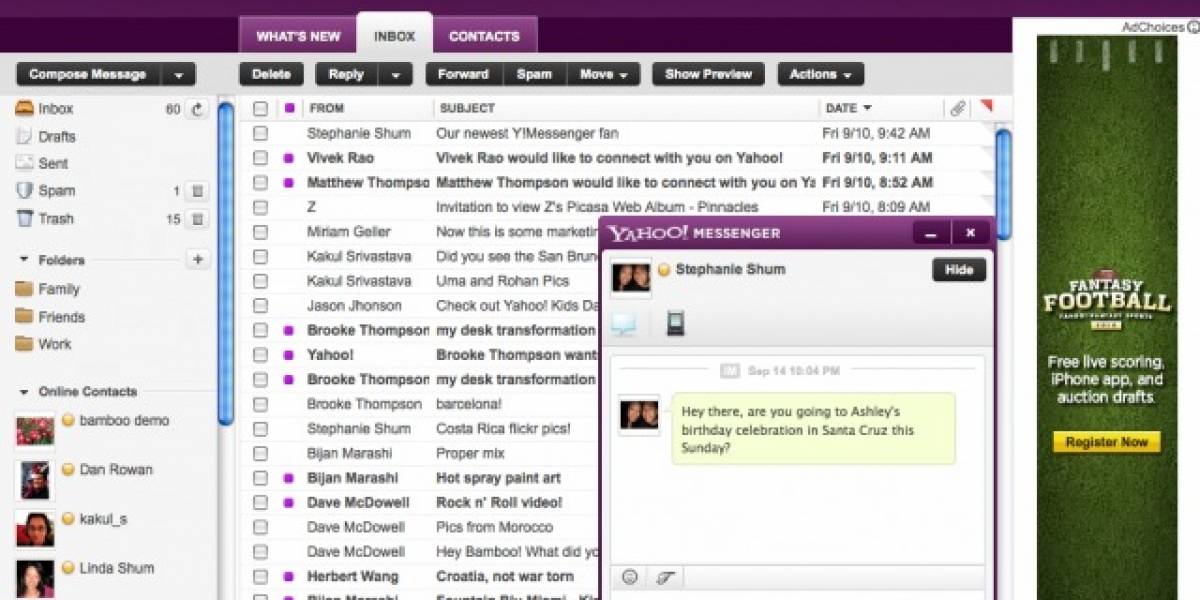Toggle the select-all checkbox in header

coord(260,108)
